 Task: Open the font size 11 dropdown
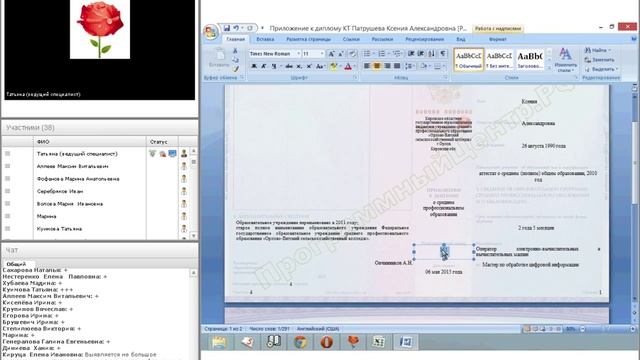(322, 53)
